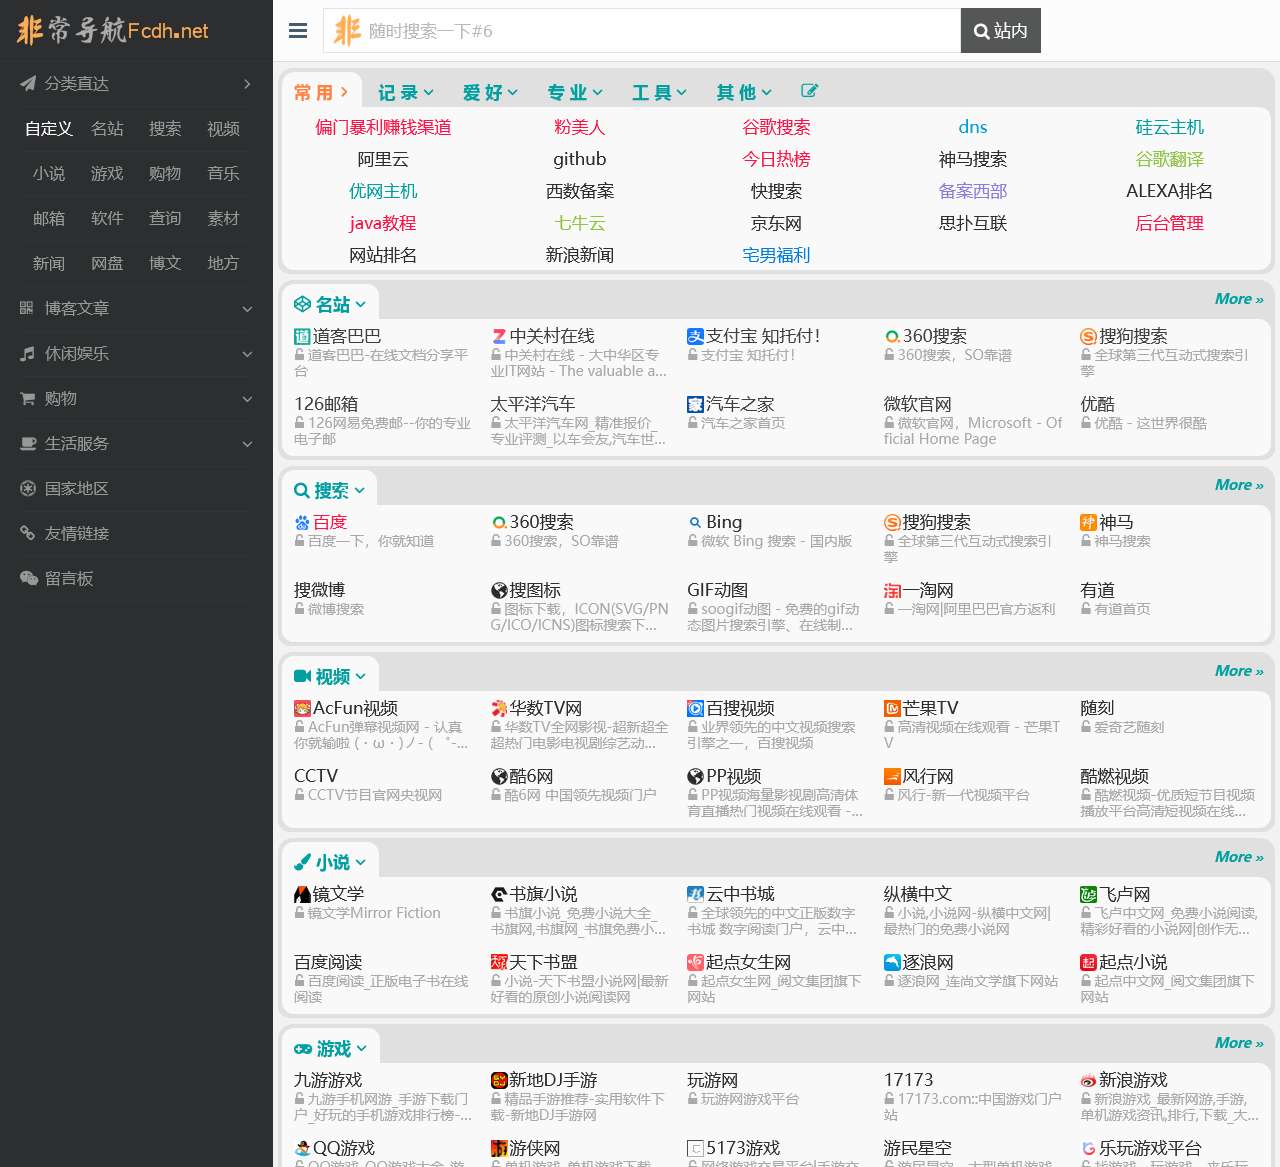Open the 工具 tab dropdown
Viewport: 1280px width, 1167px height.
coord(659,92)
